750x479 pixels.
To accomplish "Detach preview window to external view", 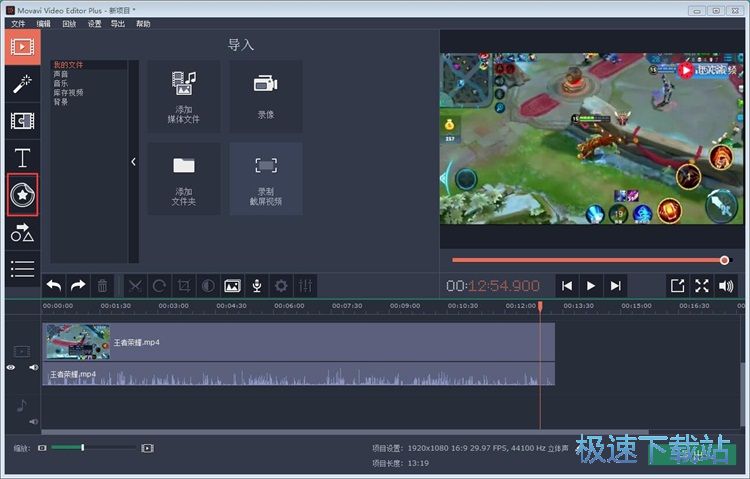I will point(678,286).
